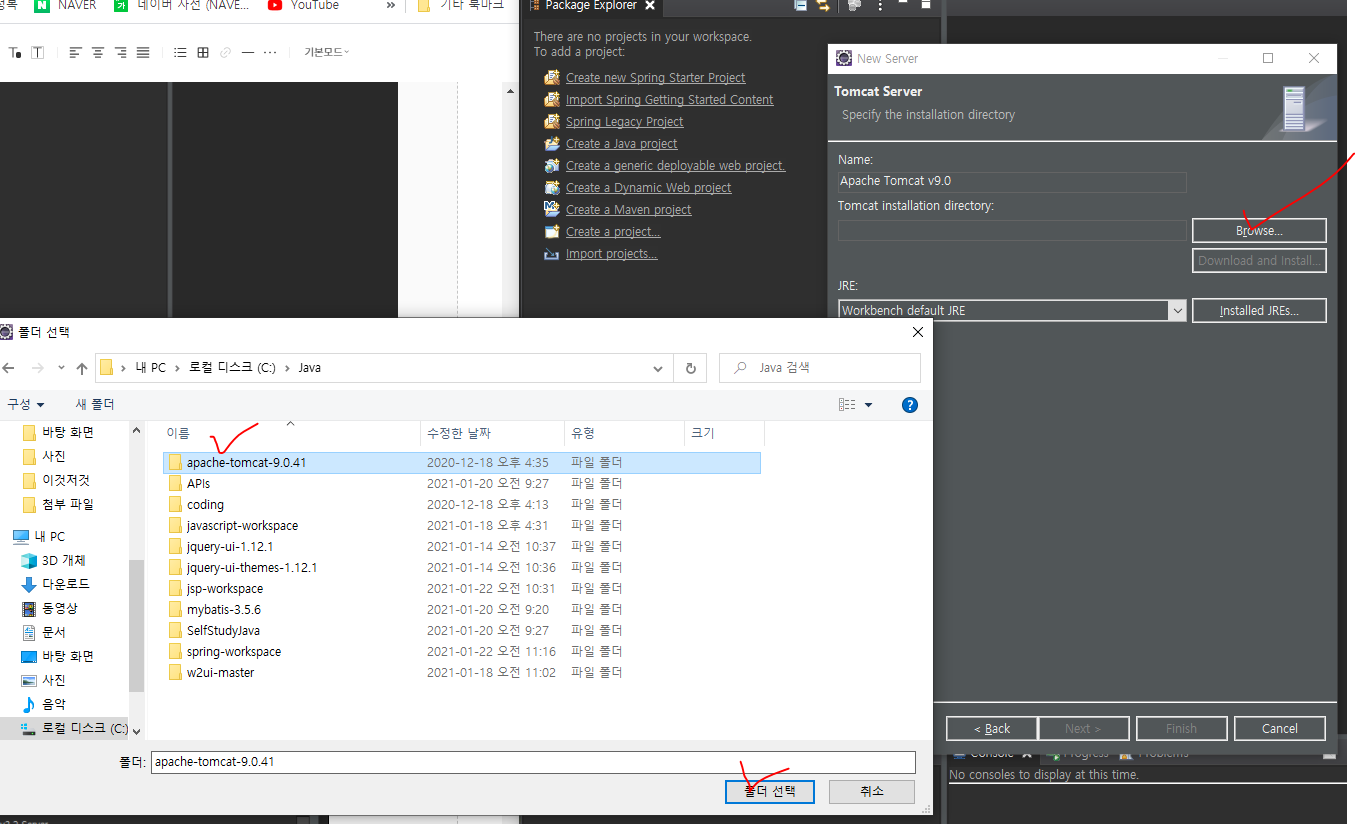This screenshot has height=824, width=1355.
Task: Click the 폴더 선택 button
Action: (770, 791)
